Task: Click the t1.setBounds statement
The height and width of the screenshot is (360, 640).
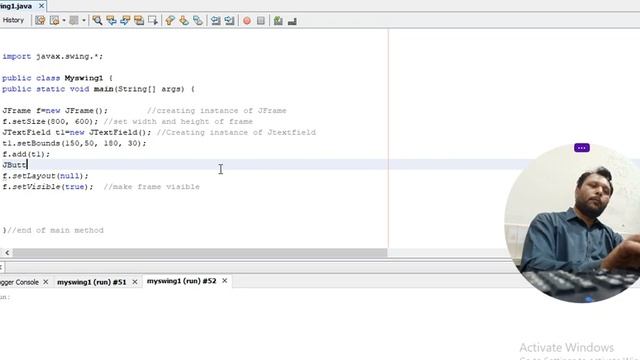Action: click(74, 143)
